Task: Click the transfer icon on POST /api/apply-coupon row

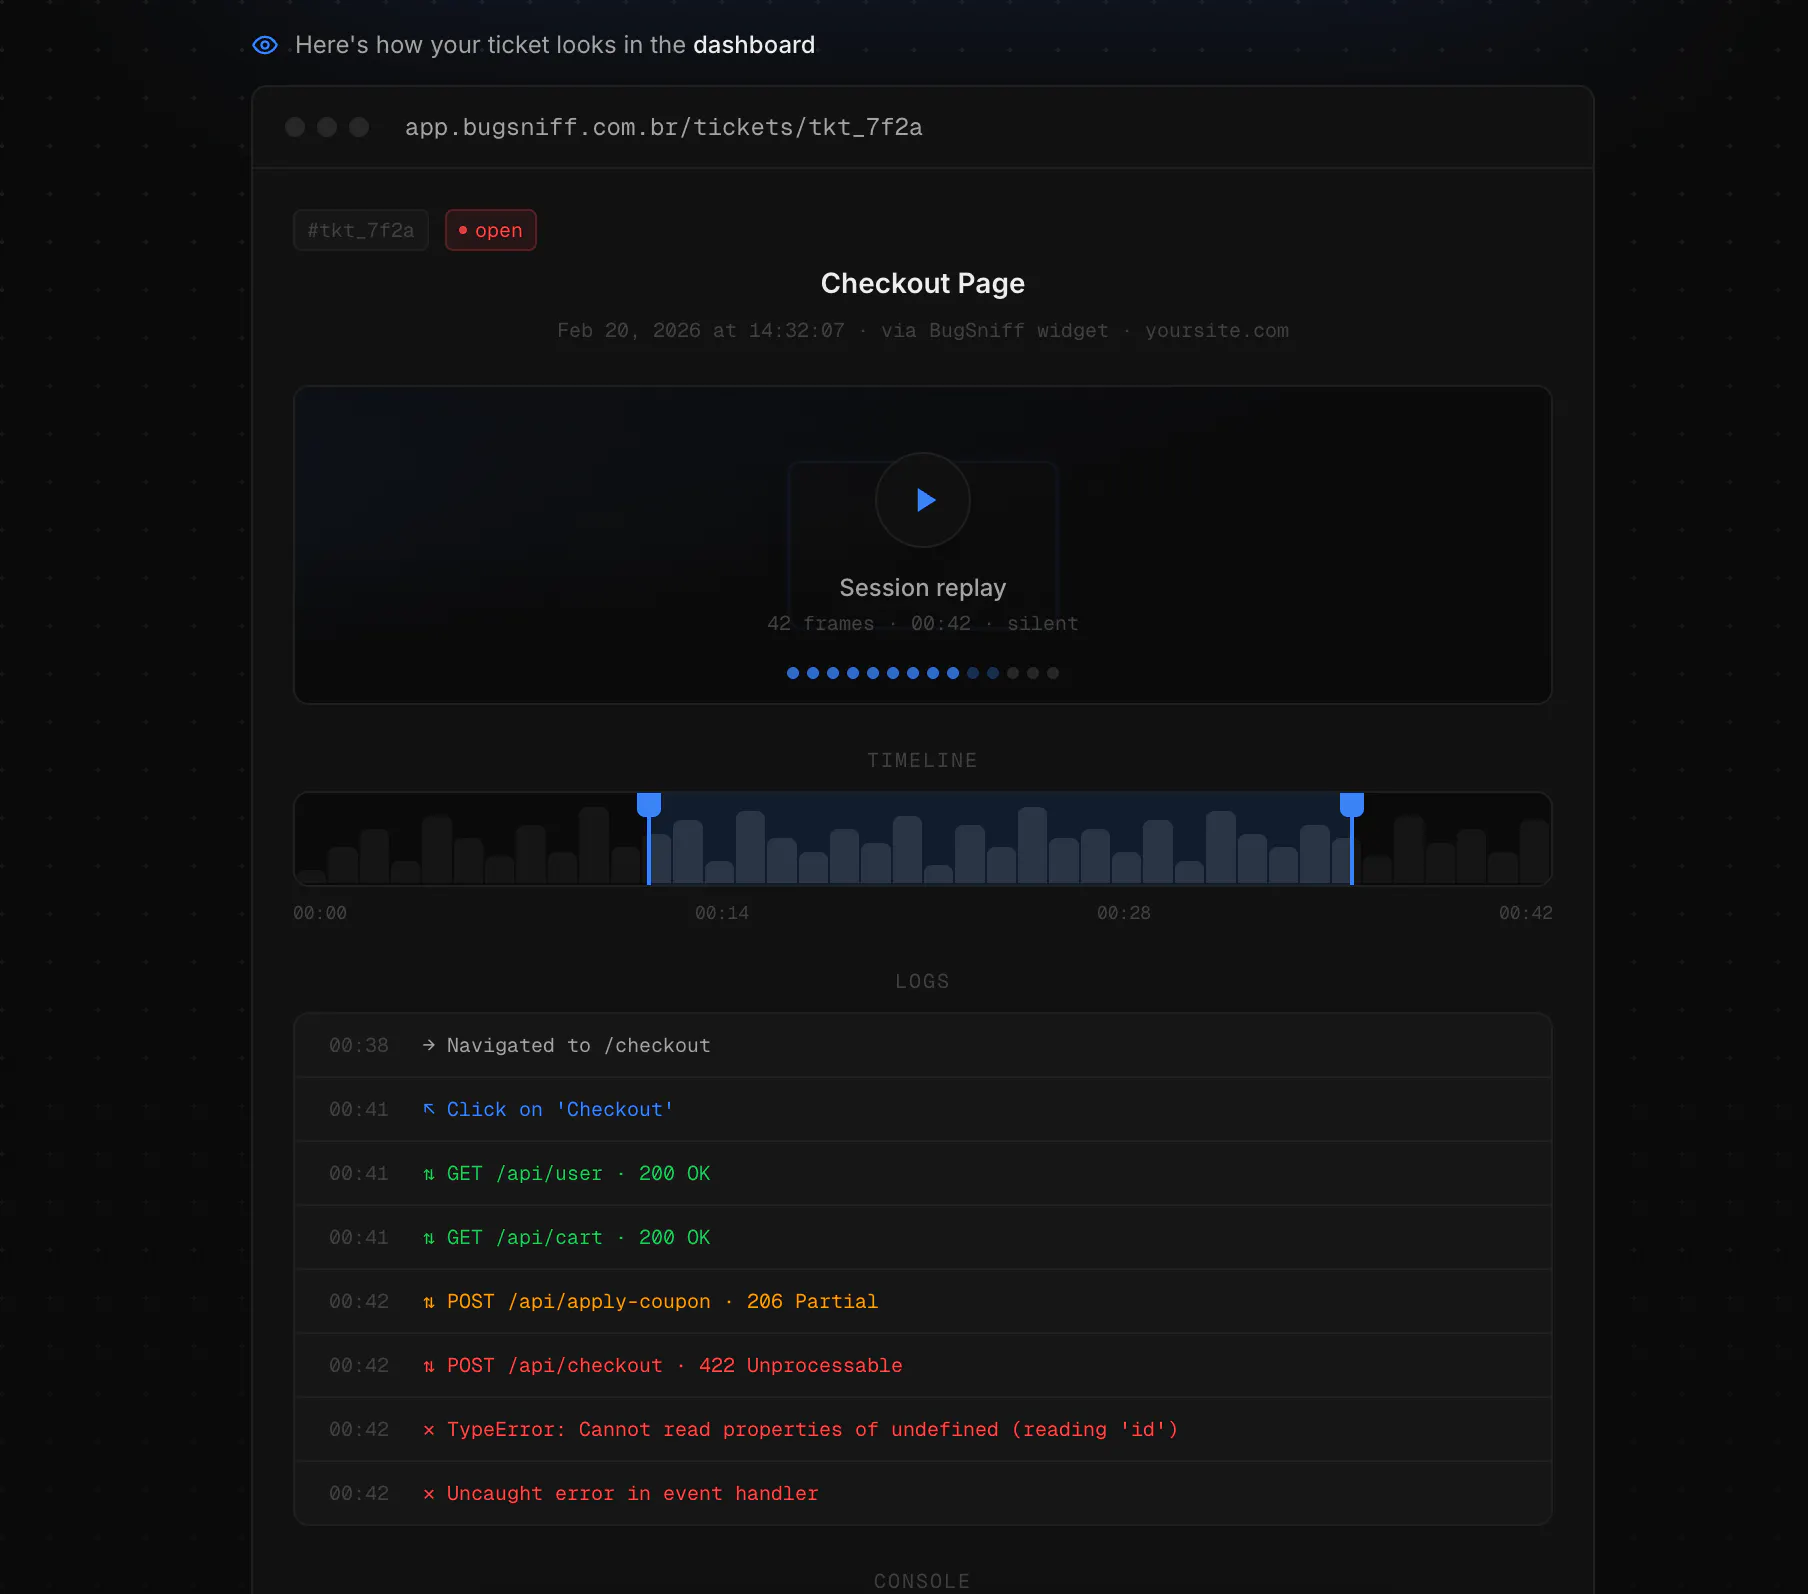Action: click(429, 1302)
